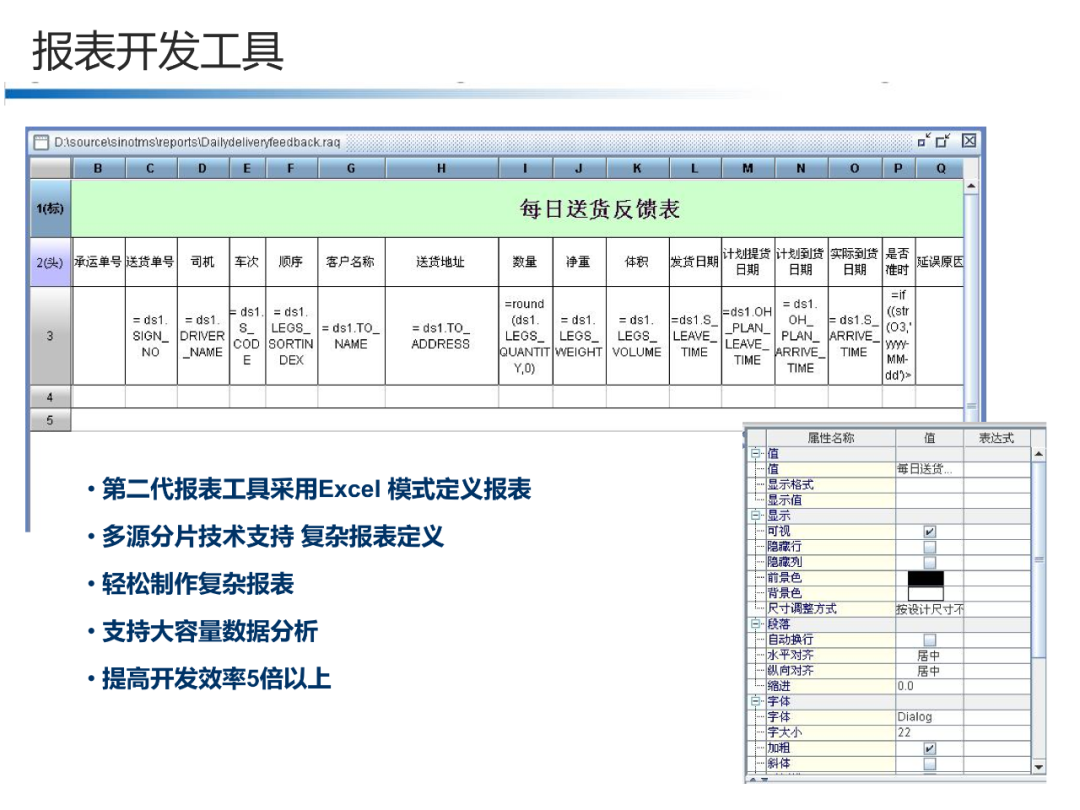Select header cell 延误原因

(939, 262)
